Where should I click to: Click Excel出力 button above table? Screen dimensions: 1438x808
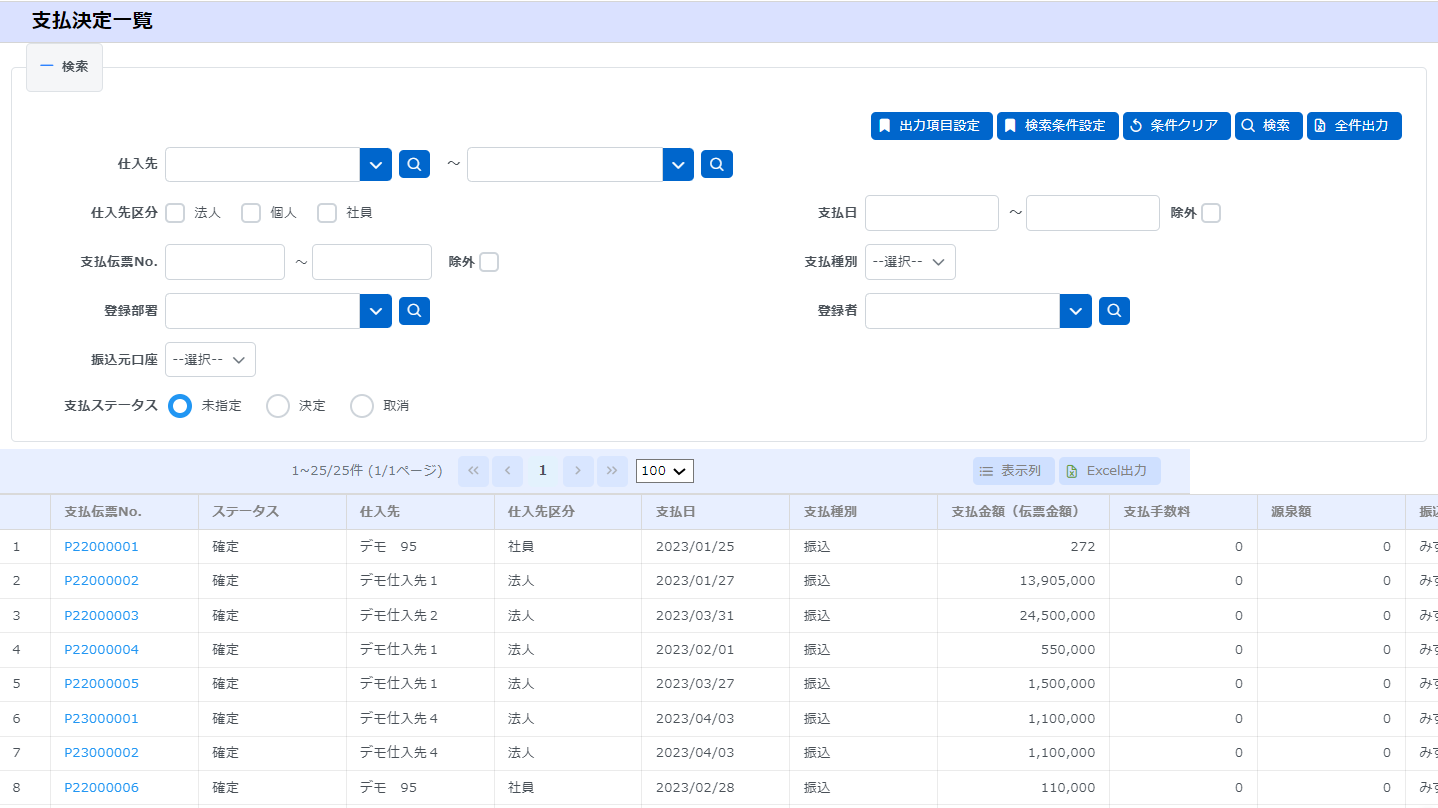tap(1110, 471)
